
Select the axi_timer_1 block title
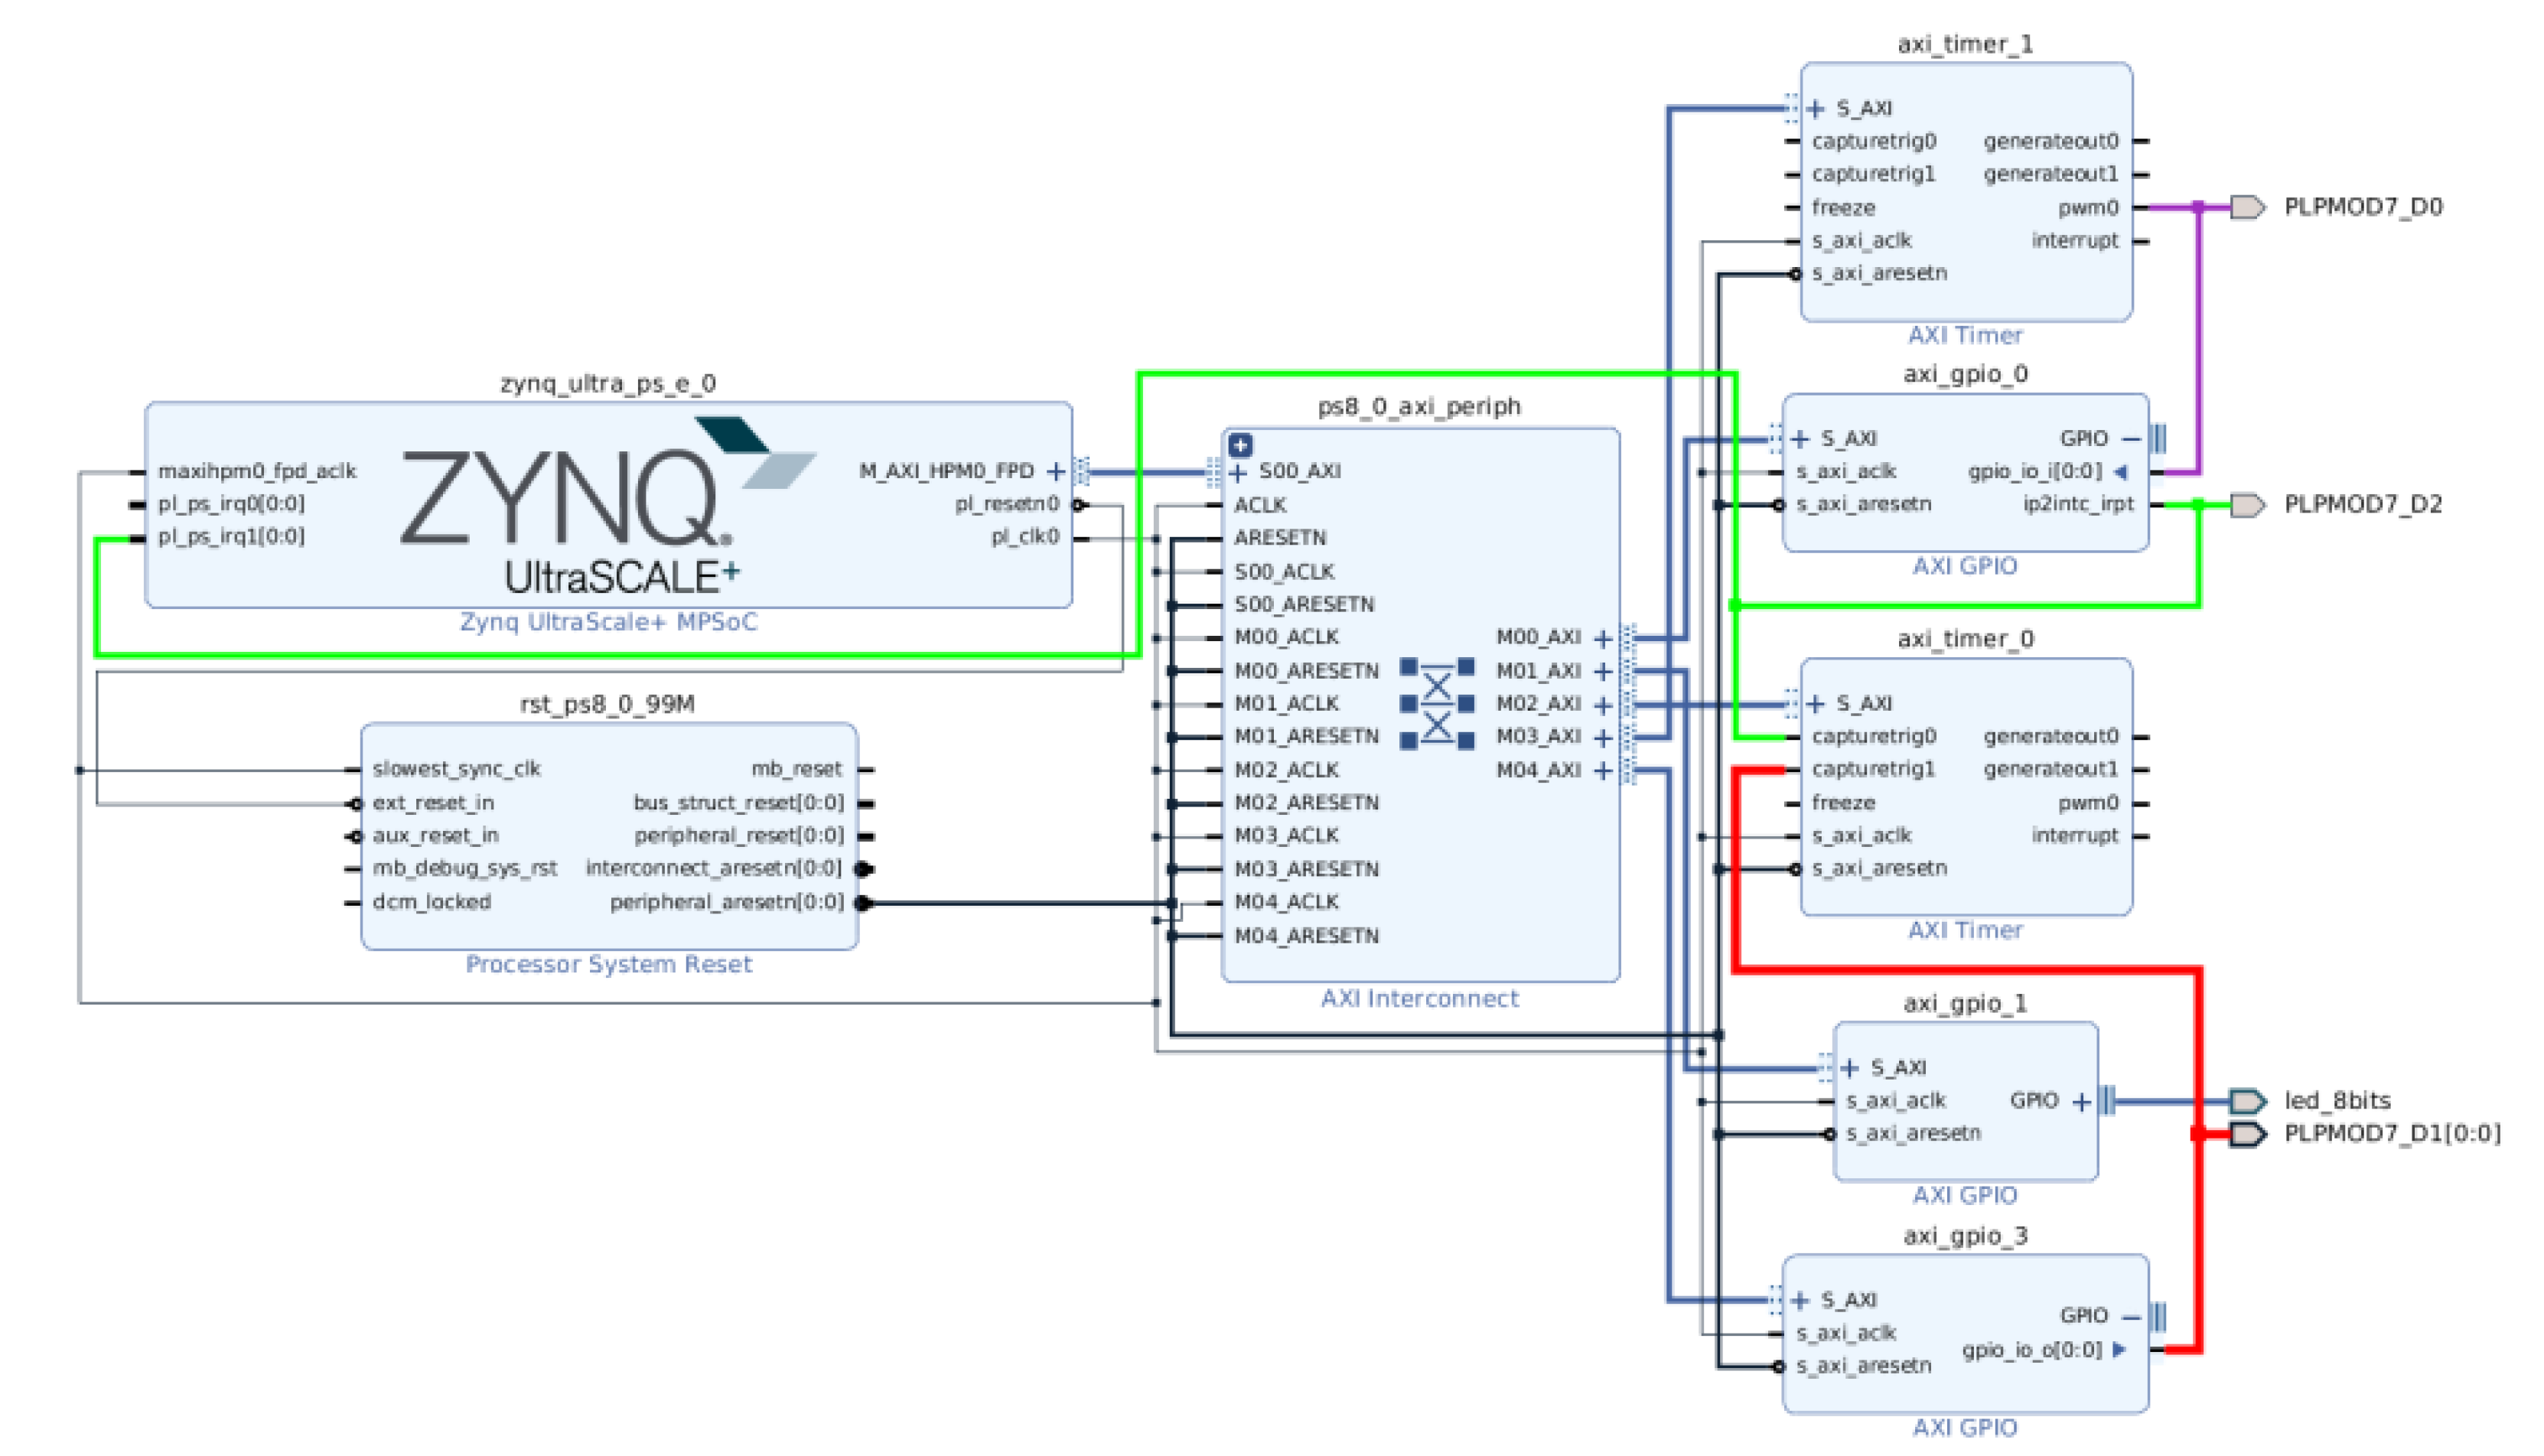point(1965,44)
